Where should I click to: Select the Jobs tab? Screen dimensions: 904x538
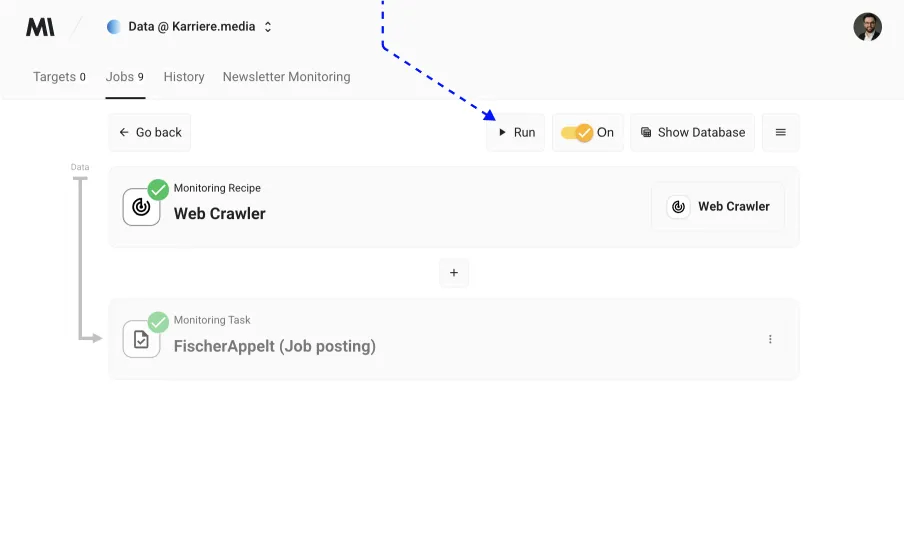click(125, 77)
